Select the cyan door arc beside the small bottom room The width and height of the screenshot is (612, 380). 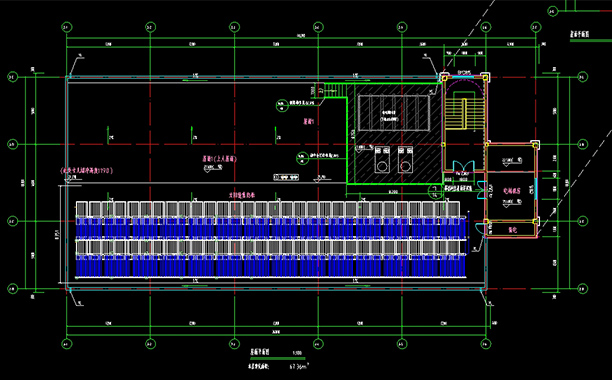[x=479, y=228]
